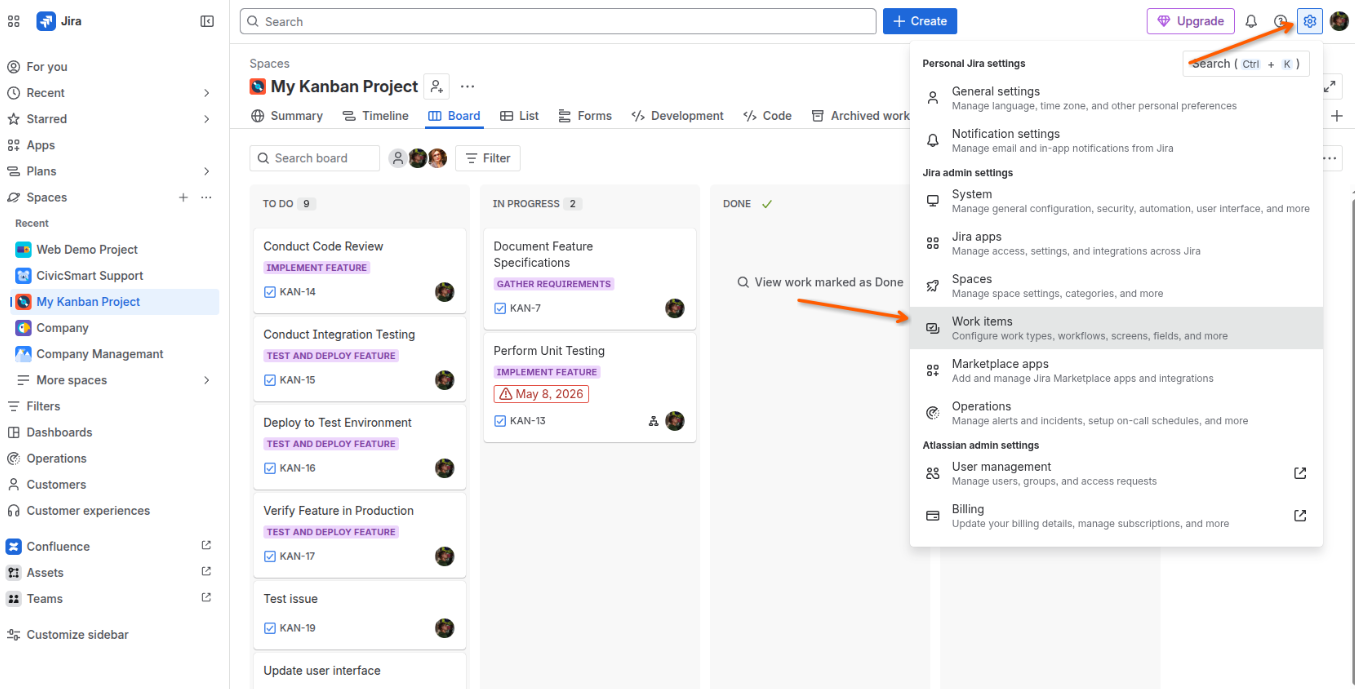Click the fullscreen expand icon

point(1330,87)
